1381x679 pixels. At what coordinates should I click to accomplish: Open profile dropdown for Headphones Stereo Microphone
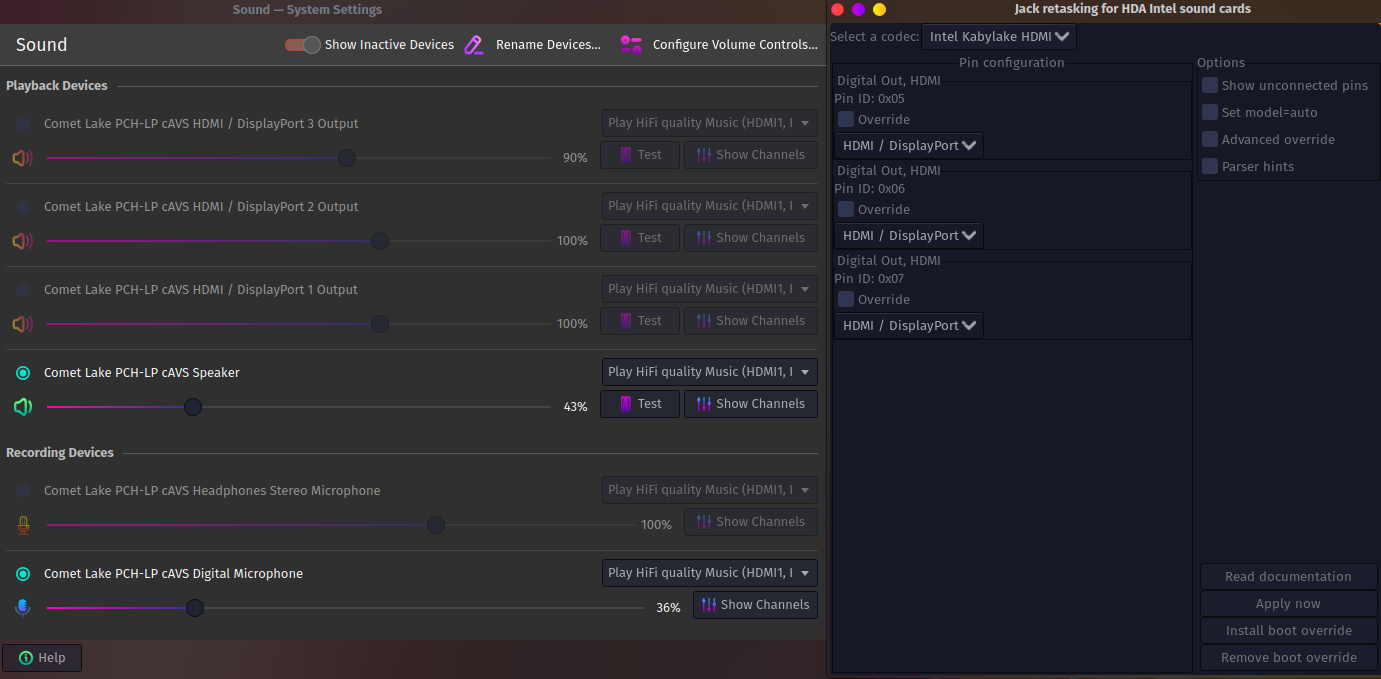710,490
